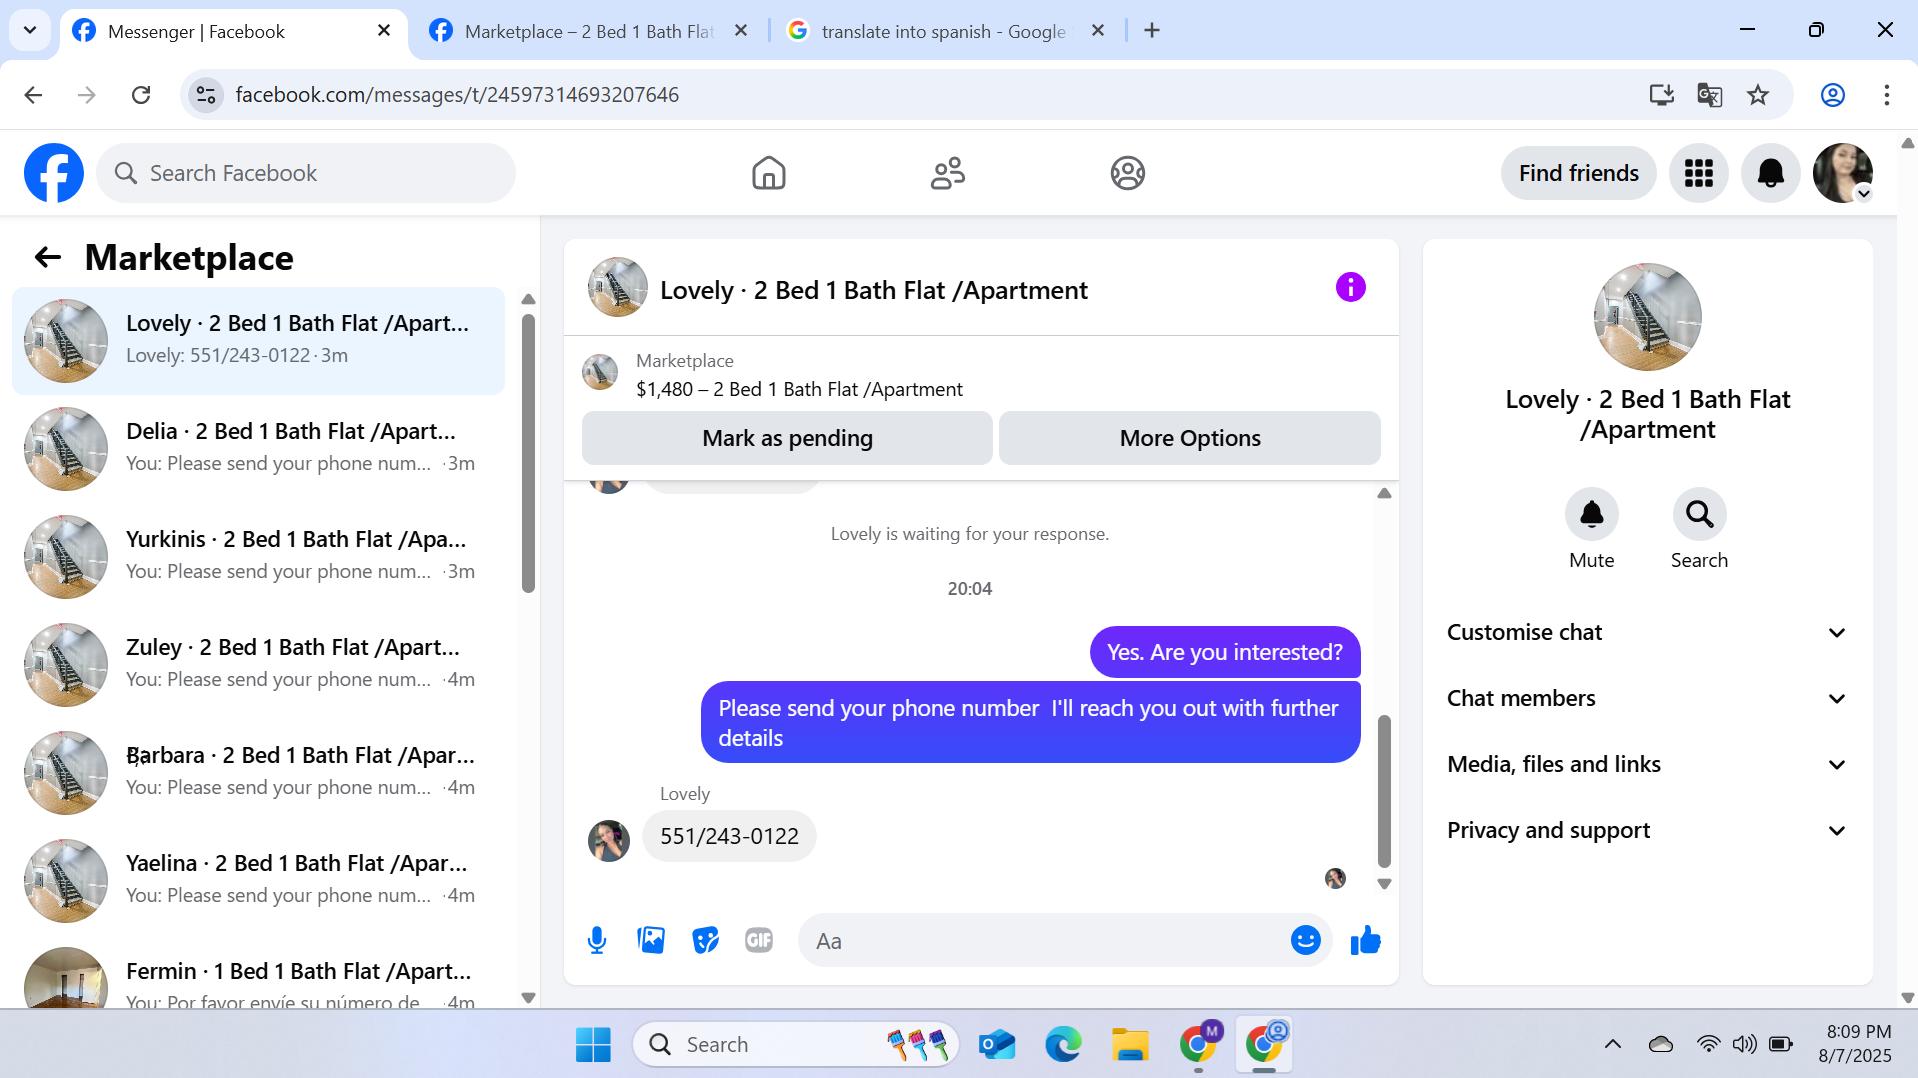1918x1078 pixels.
Task: Open the account profile picture menu
Action: pyautogui.click(x=1842, y=173)
